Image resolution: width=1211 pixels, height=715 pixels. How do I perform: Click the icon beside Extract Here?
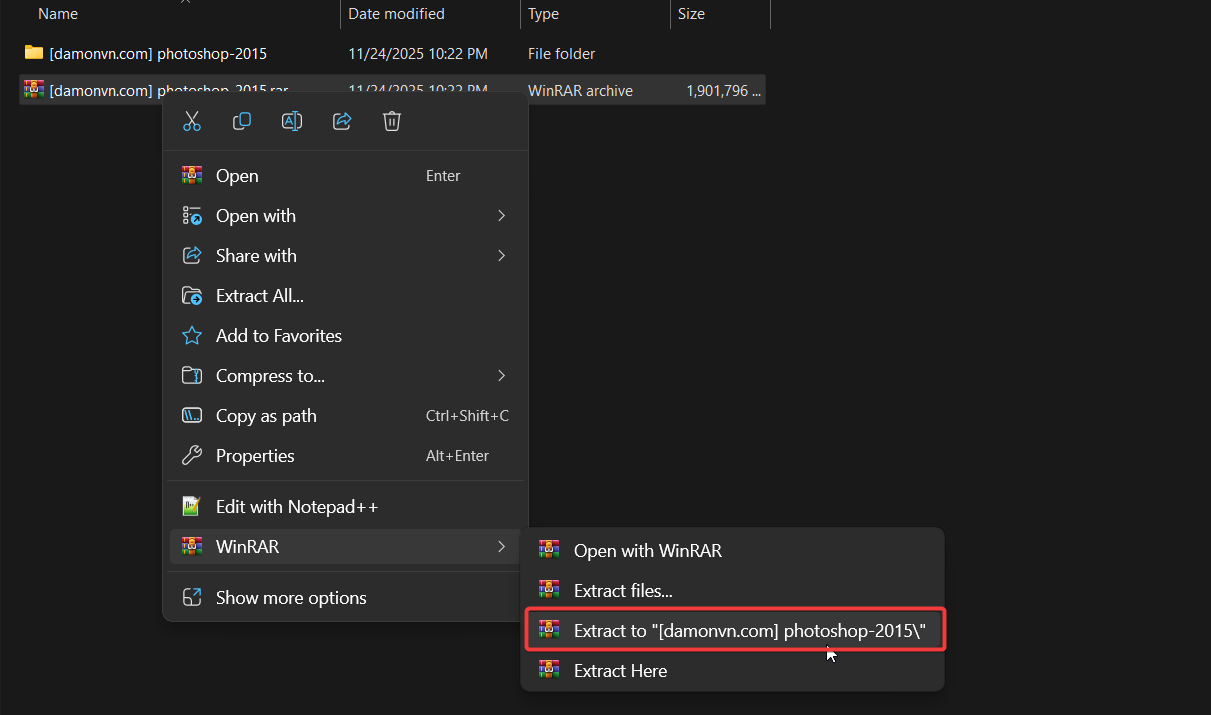point(549,669)
